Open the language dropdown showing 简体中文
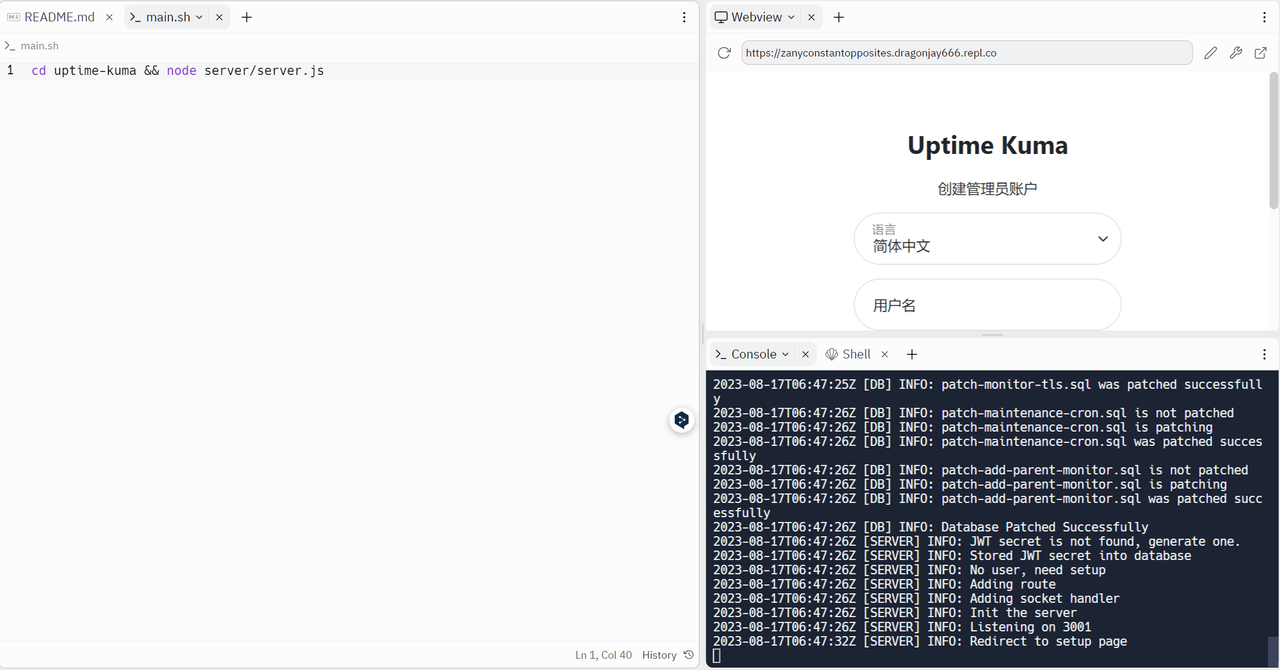 [987, 239]
